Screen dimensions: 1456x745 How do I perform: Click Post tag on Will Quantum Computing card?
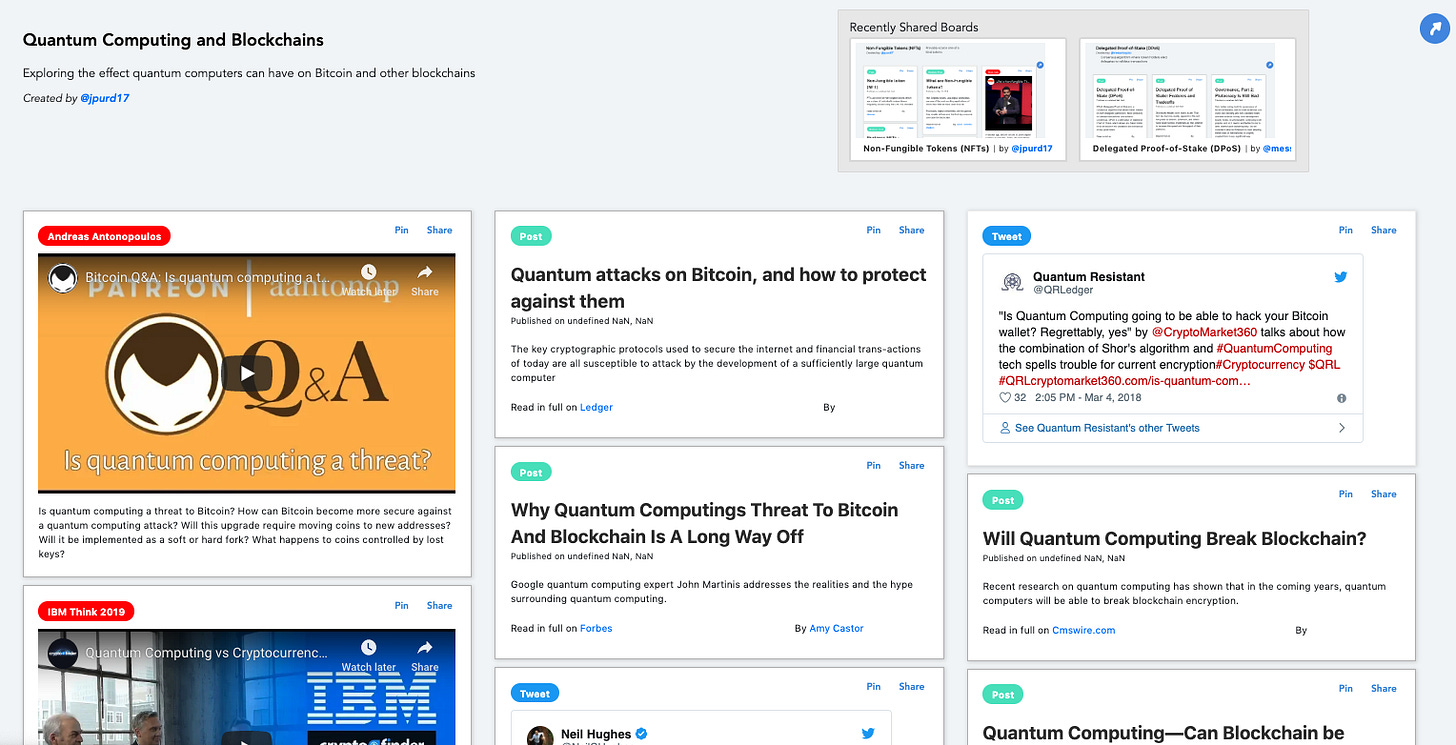1003,500
